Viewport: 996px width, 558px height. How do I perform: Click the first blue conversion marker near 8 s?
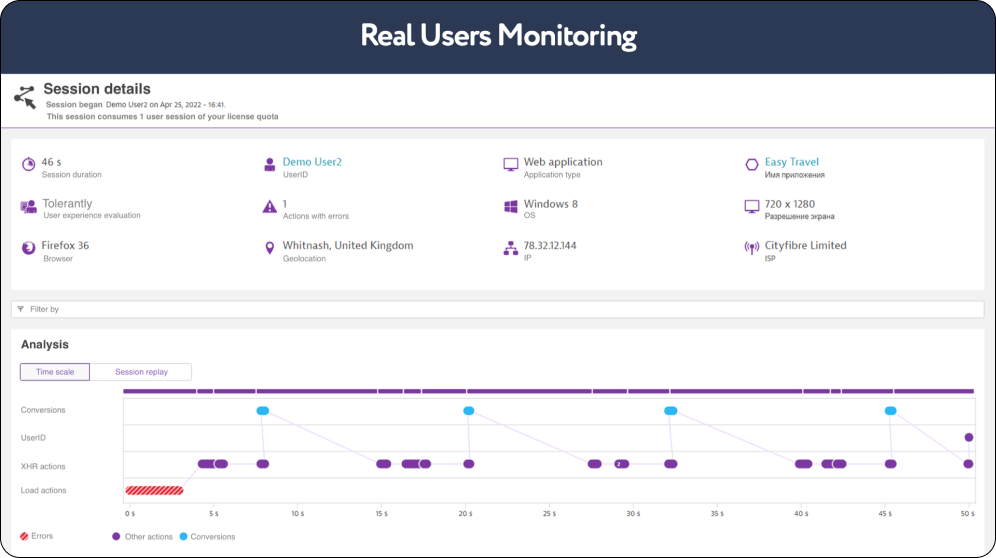point(262,410)
